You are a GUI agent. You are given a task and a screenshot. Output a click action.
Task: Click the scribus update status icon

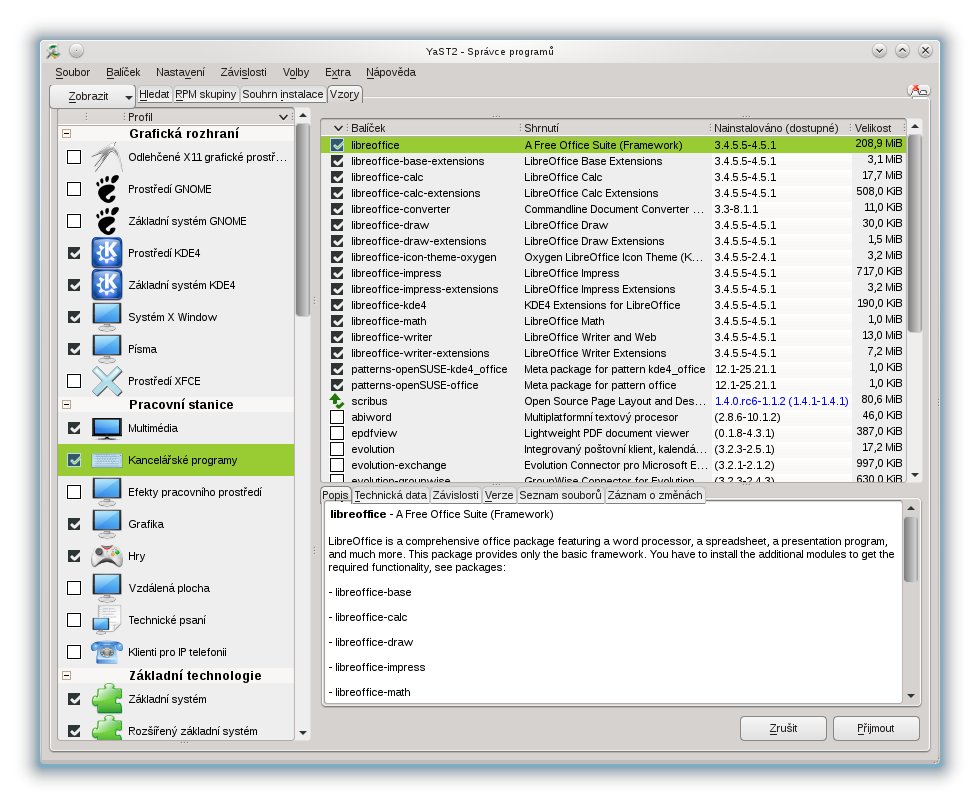(x=337, y=401)
